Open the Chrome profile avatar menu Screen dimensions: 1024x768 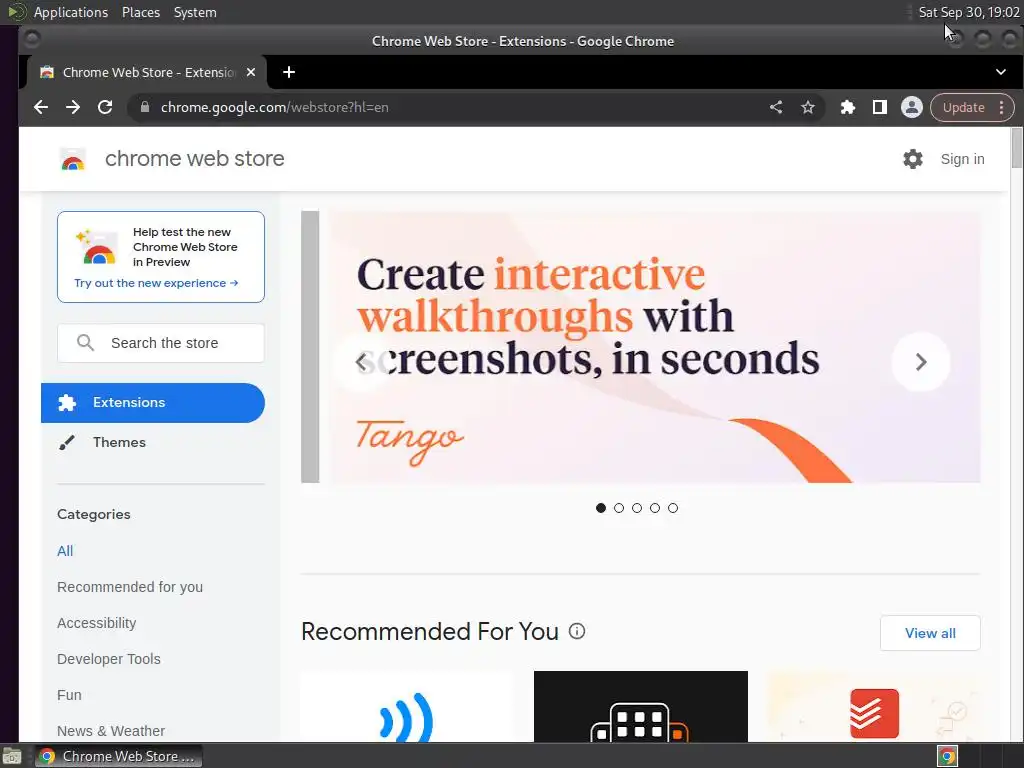pyautogui.click(x=912, y=107)
